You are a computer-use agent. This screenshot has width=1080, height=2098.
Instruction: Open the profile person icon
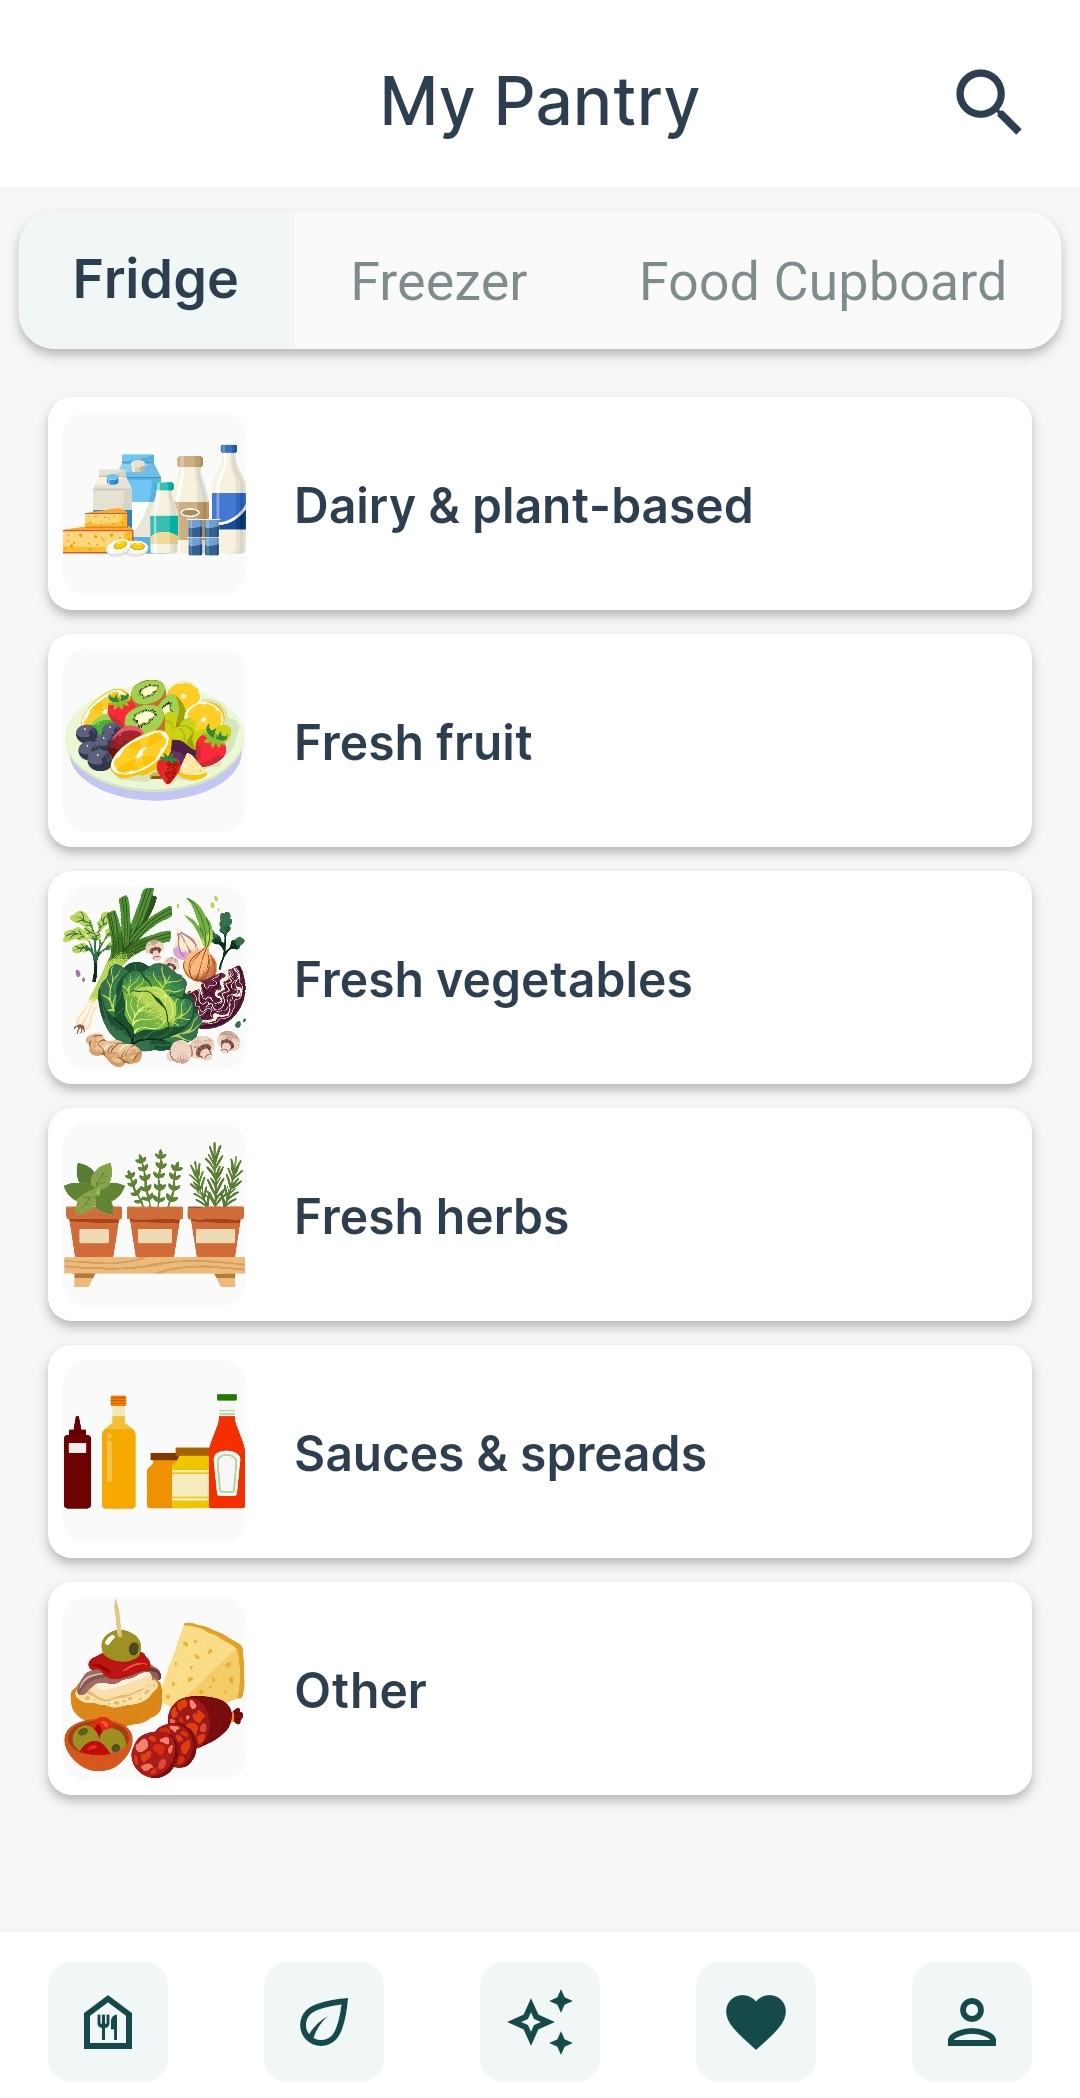(x=972, y=2021)
